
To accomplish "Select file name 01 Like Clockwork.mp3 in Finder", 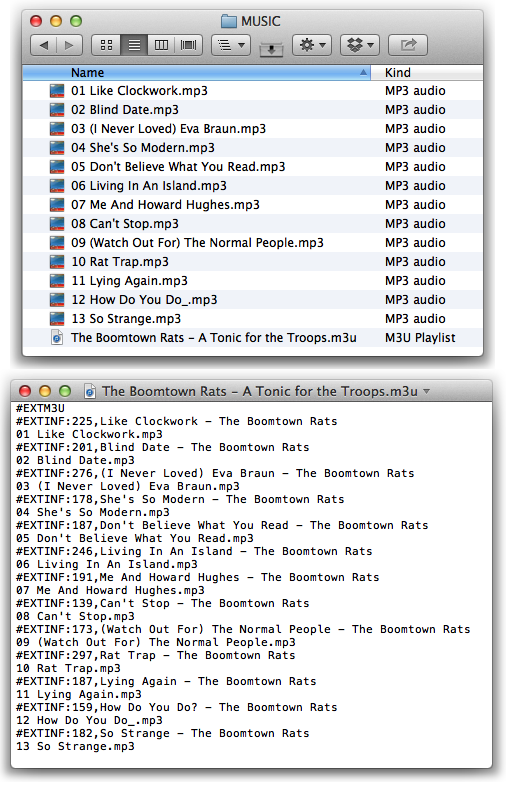I will click(x=139, y=91).
